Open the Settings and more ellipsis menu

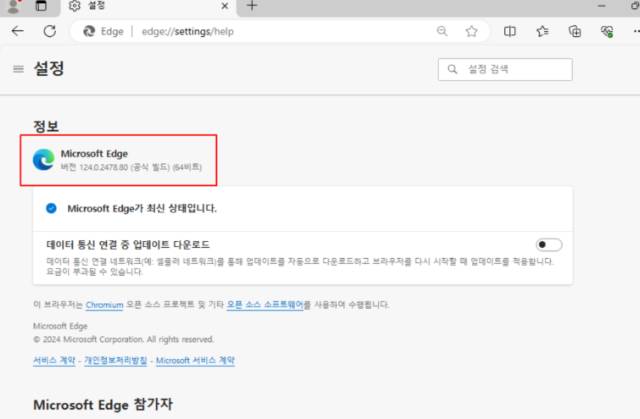click(x=636, y=31)
